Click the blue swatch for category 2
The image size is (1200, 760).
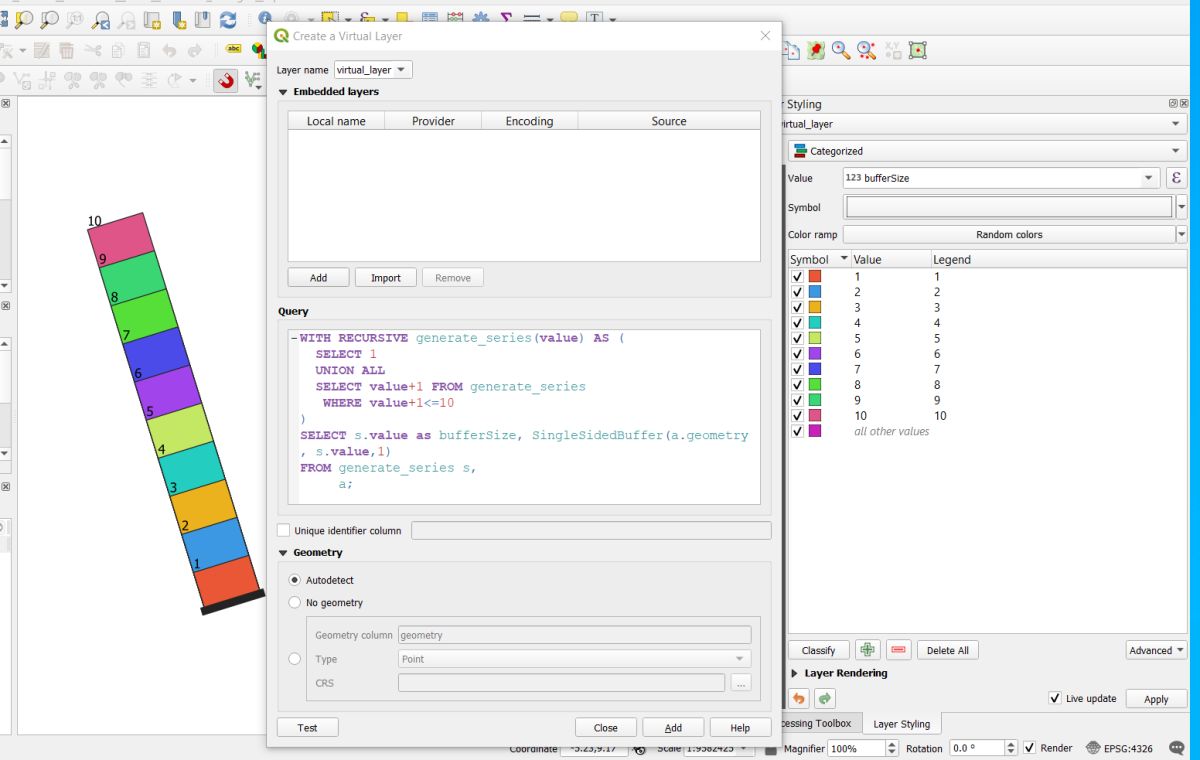(814, 292)
